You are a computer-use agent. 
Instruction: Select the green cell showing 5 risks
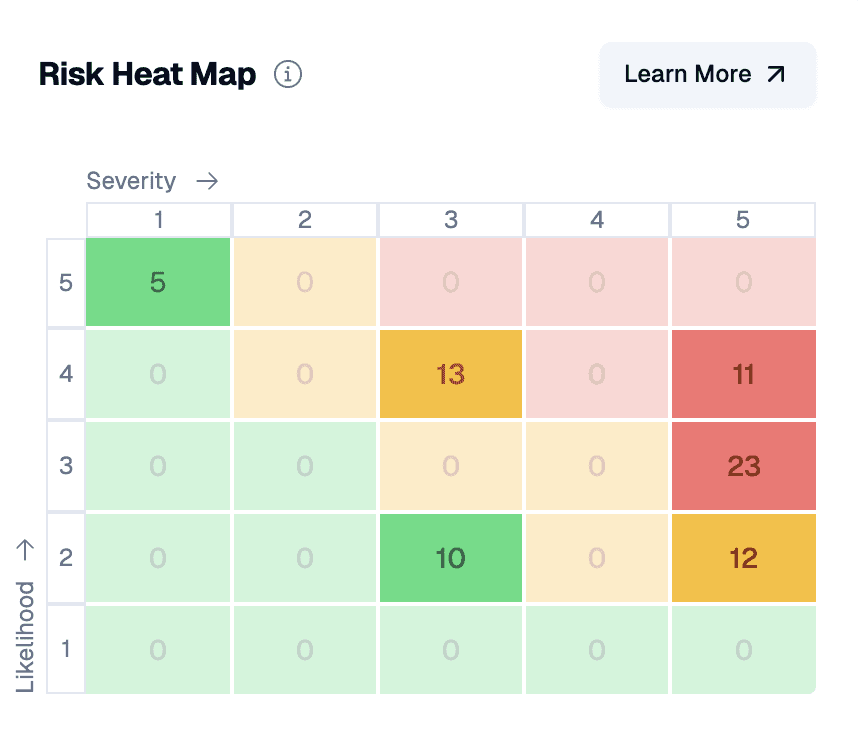(158, 282)
